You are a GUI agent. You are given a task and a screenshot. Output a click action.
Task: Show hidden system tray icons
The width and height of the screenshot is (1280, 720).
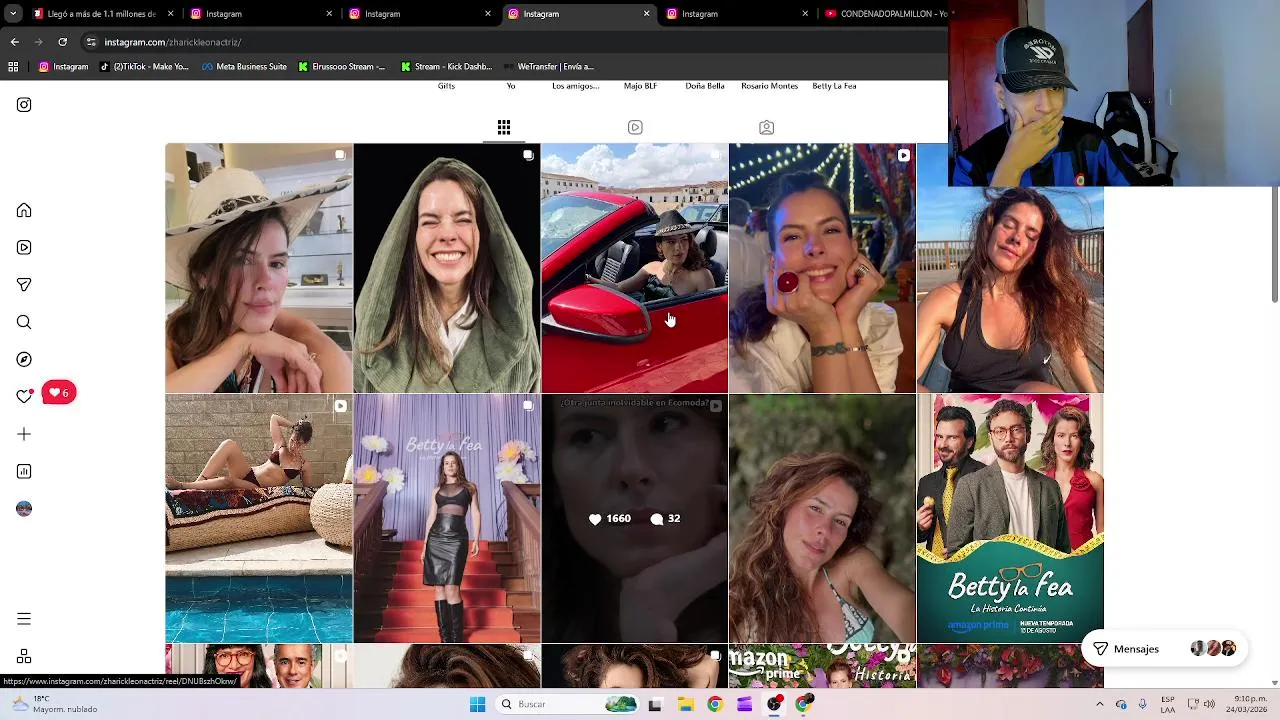tap(1099, 704)
